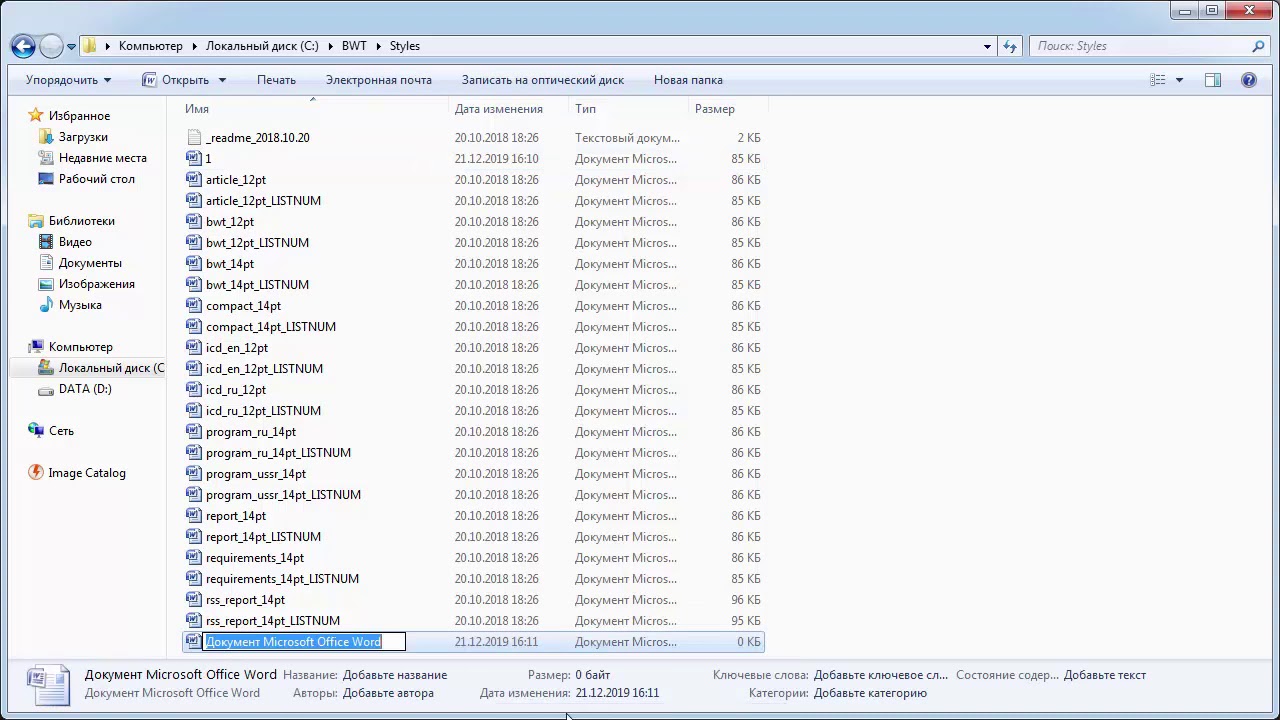Select Компьютер in the navigation pane
The width and height of the screenshot is (1280, 720).
tap(80, 347)
